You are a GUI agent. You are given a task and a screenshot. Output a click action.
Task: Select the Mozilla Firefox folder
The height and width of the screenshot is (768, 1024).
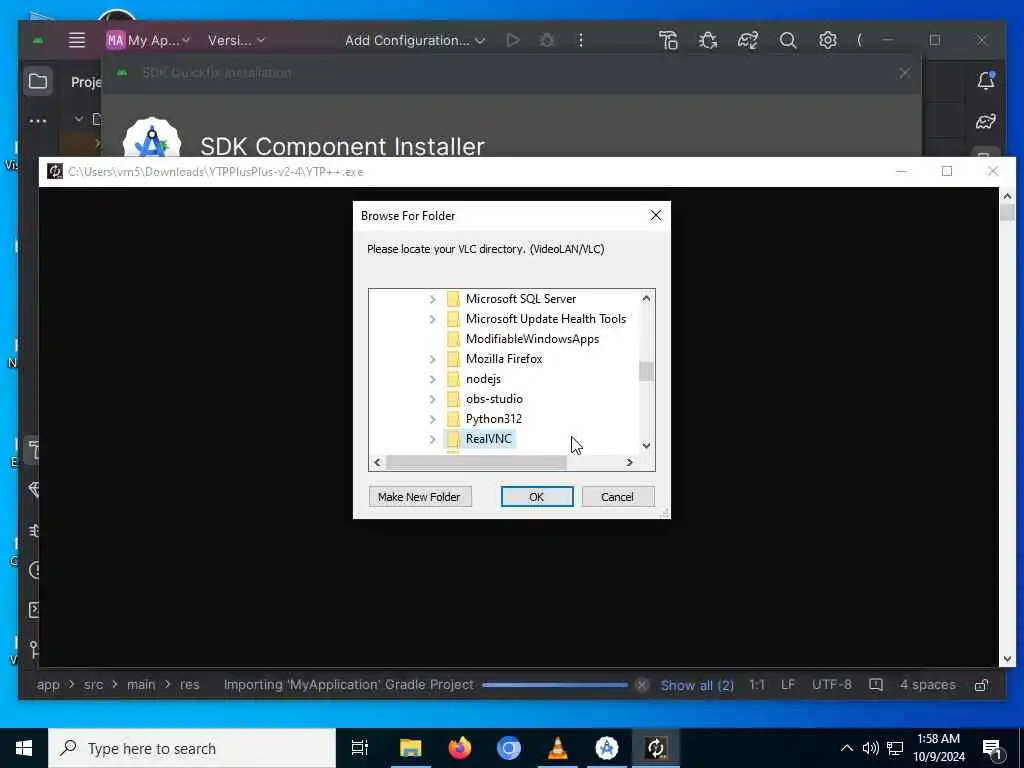point(504,359)
